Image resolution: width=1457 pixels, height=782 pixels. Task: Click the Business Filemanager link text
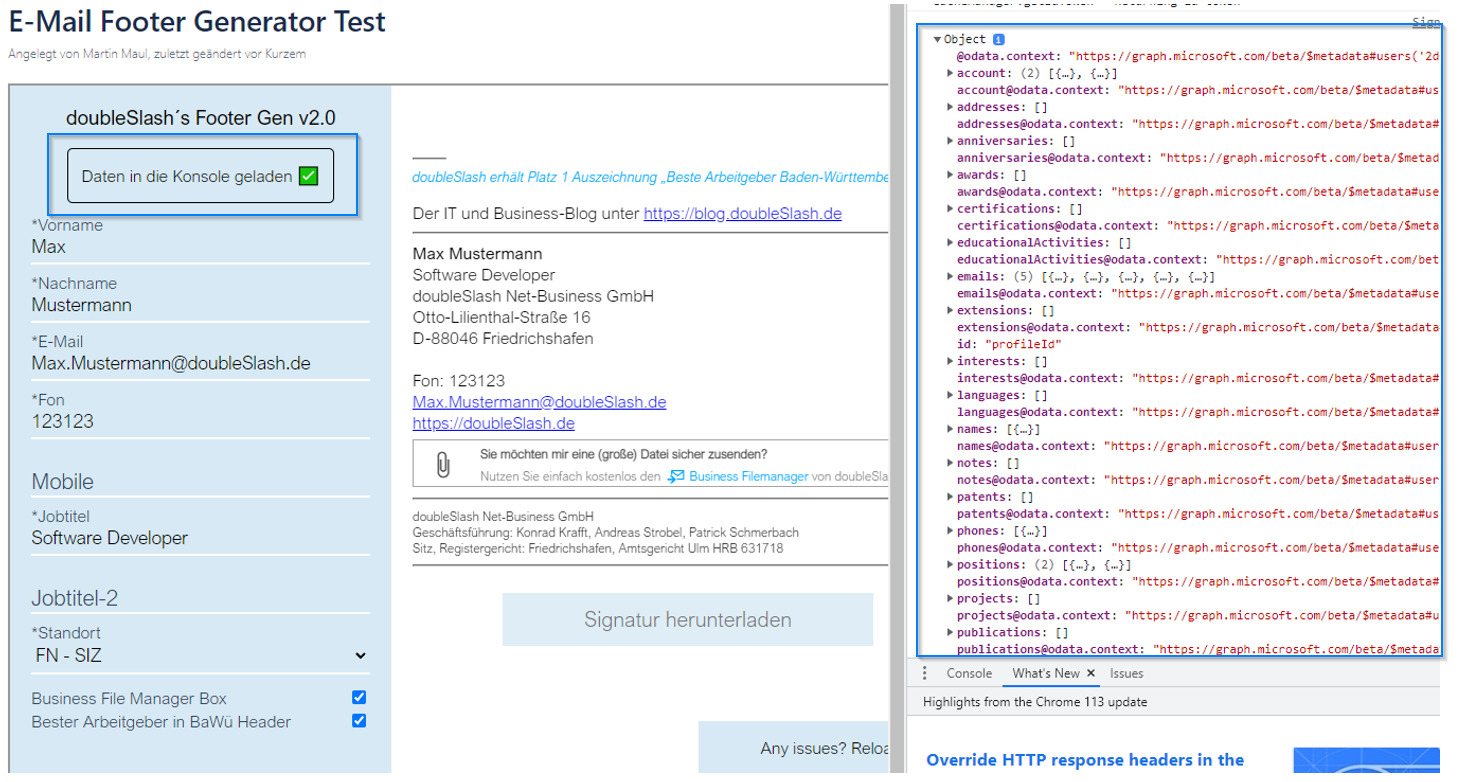click(748, 477)
